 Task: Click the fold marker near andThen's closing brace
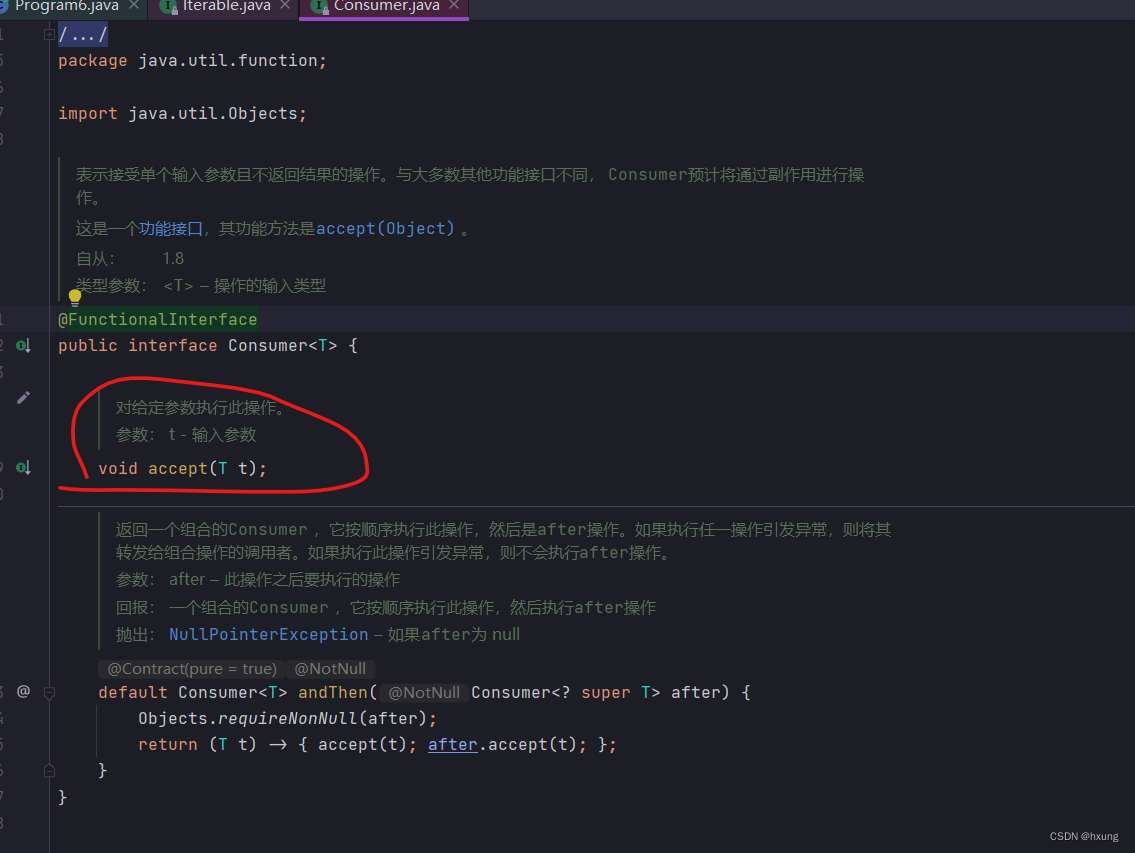[48, 770]
